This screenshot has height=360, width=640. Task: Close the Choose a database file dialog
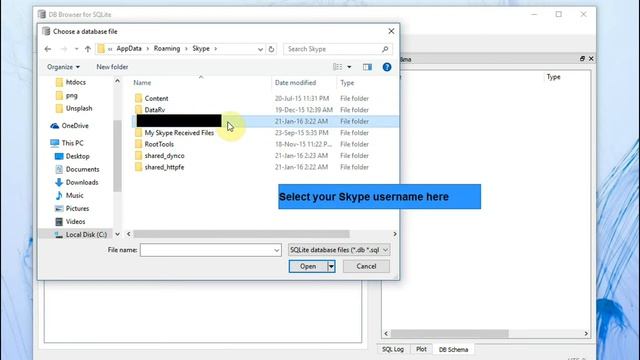click(x=391, y=31)
